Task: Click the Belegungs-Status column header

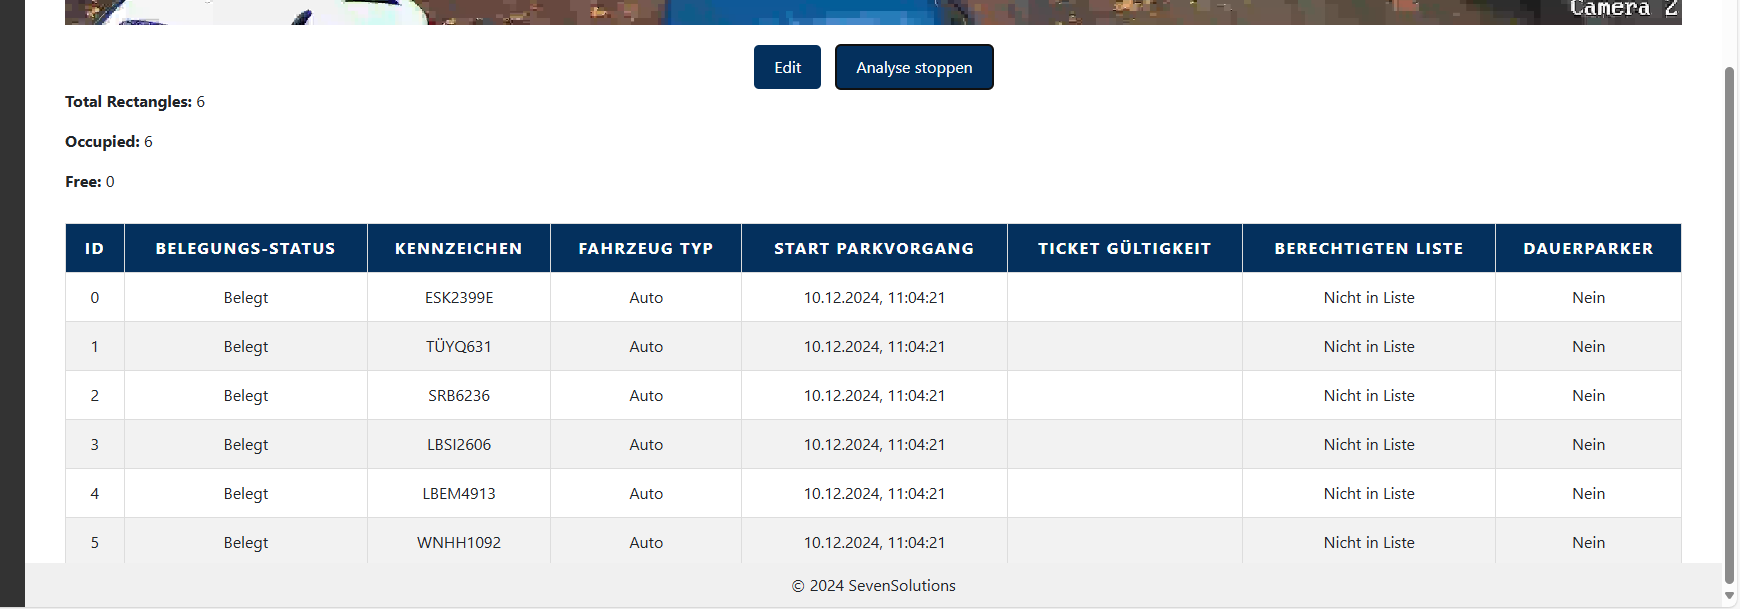Action: click(x=245, y=248)
